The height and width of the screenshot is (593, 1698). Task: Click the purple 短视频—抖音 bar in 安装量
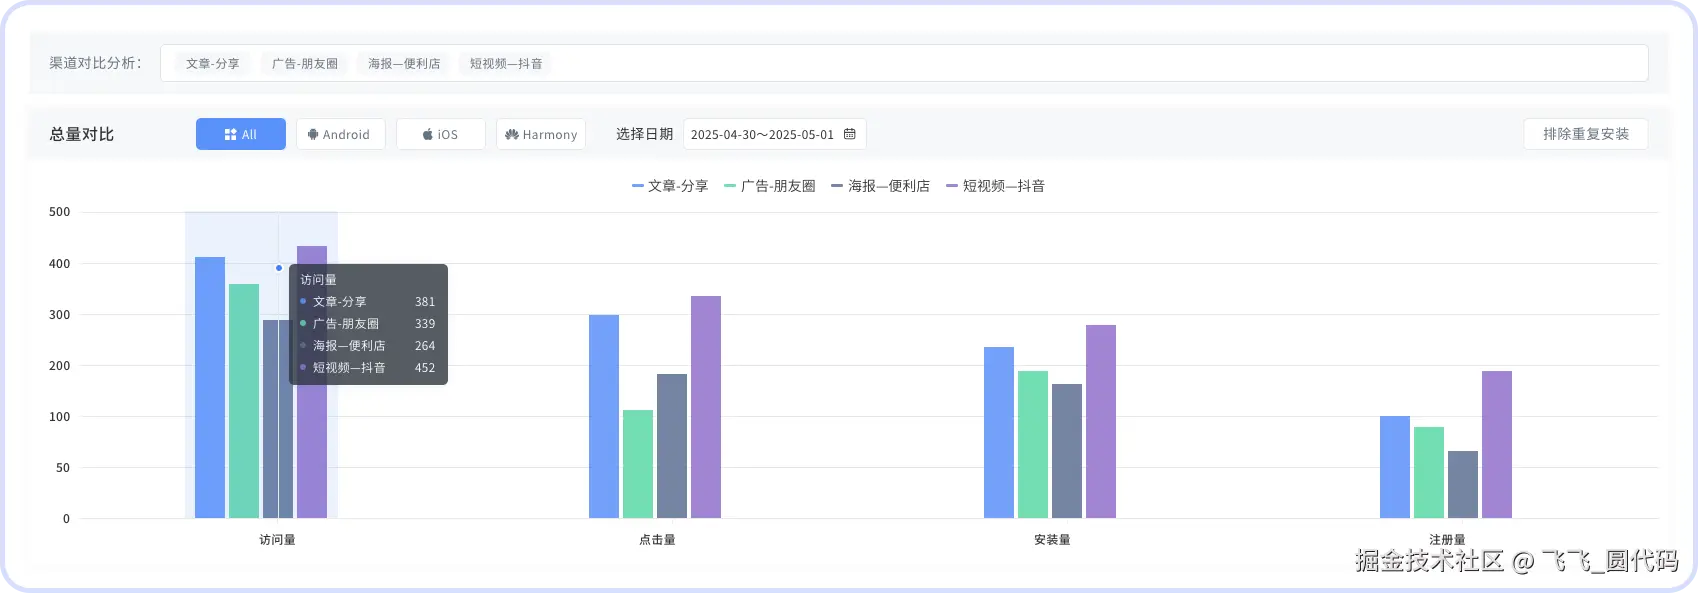pos(1101,421)
